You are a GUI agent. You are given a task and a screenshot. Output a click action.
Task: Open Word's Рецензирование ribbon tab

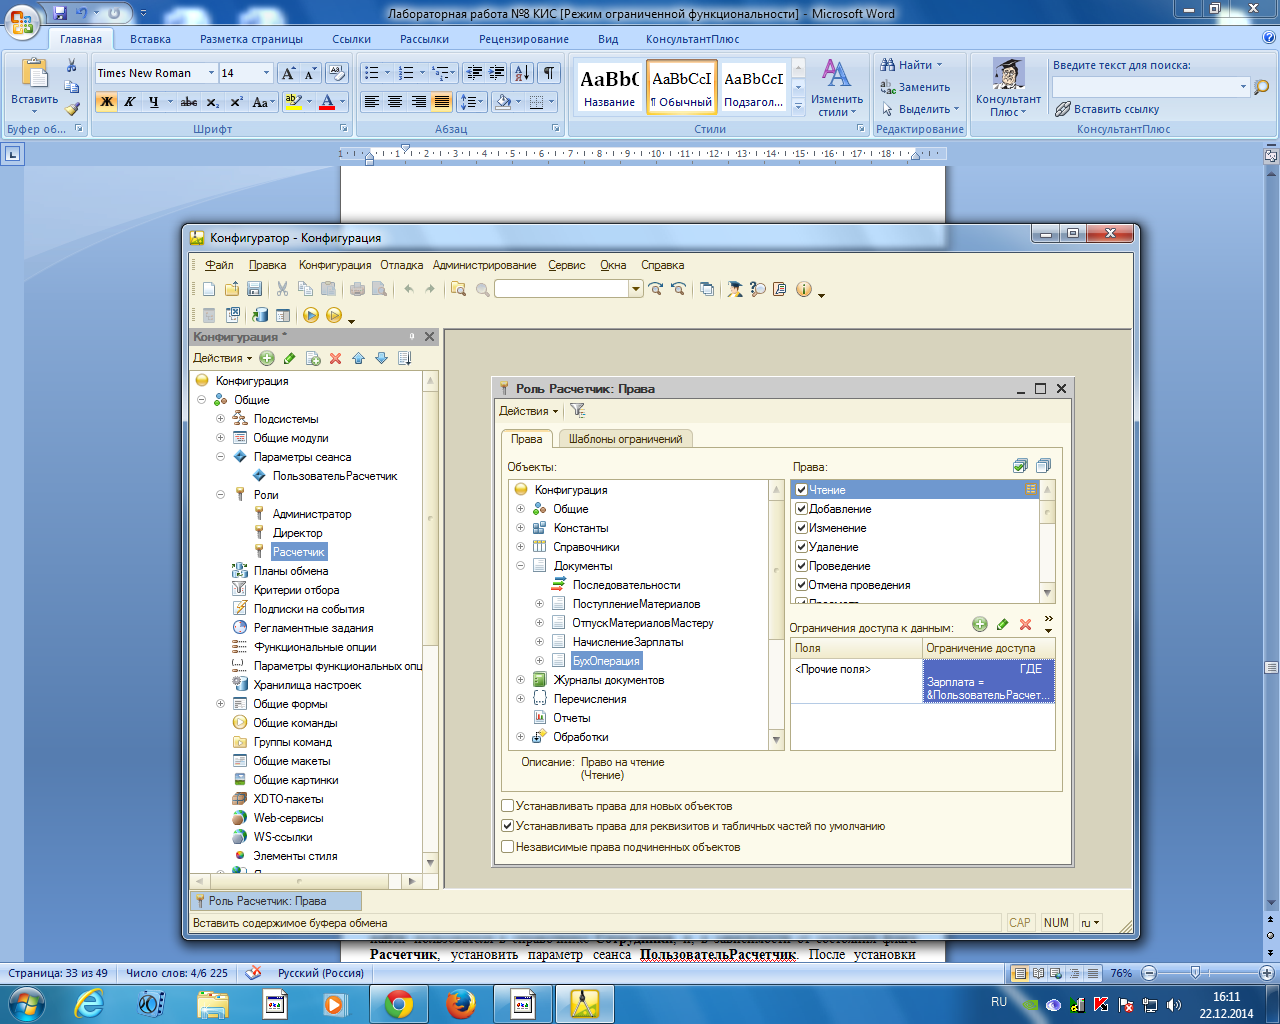coord(524,39)
